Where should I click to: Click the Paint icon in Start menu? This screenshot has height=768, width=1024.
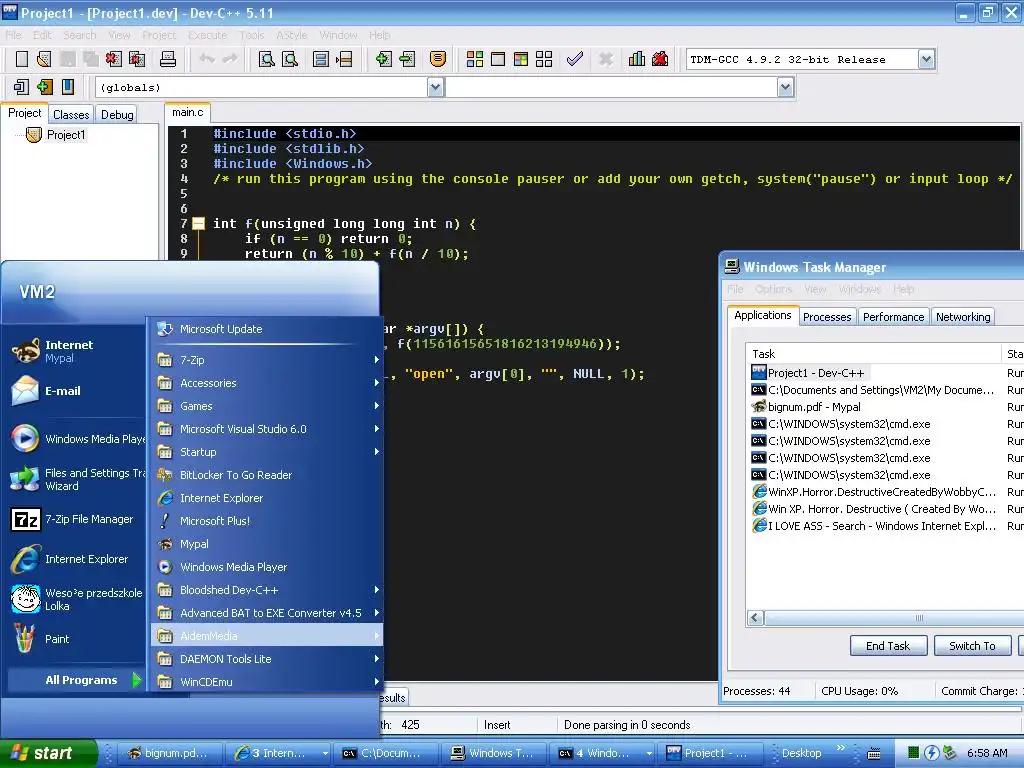pos(25,639)
